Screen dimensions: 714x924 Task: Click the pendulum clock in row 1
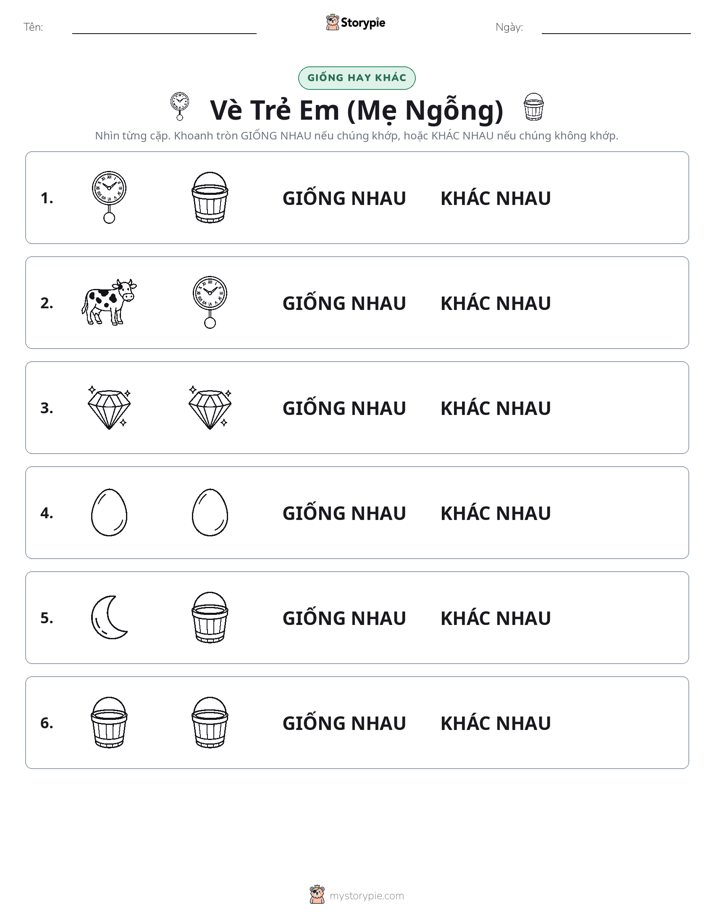pos(109,197)
